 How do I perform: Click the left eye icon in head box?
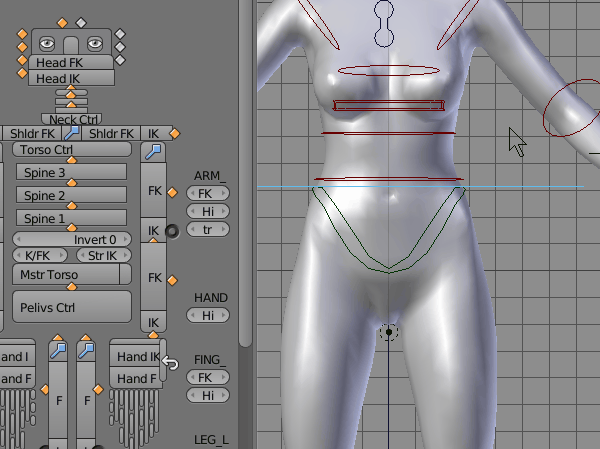click(47, 43)
